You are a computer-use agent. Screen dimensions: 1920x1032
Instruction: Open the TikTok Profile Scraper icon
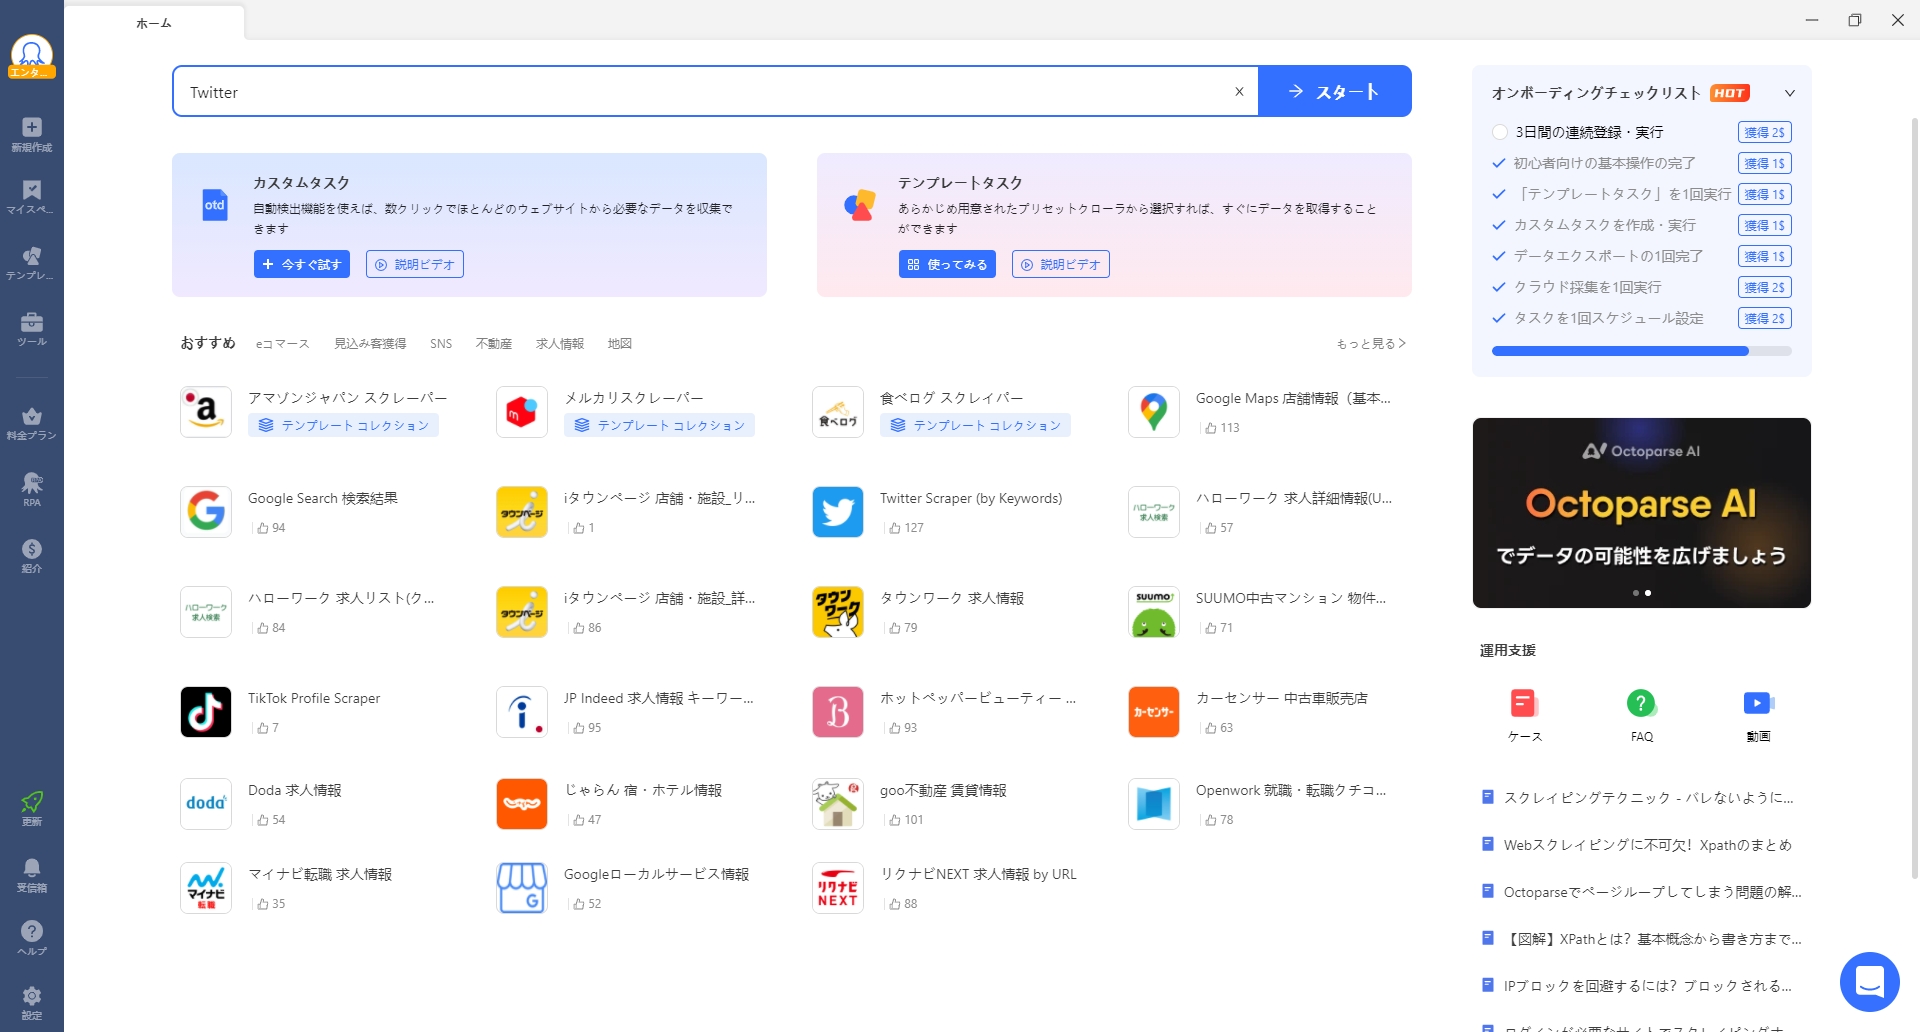pyautogui.click(x=206, y=712)
